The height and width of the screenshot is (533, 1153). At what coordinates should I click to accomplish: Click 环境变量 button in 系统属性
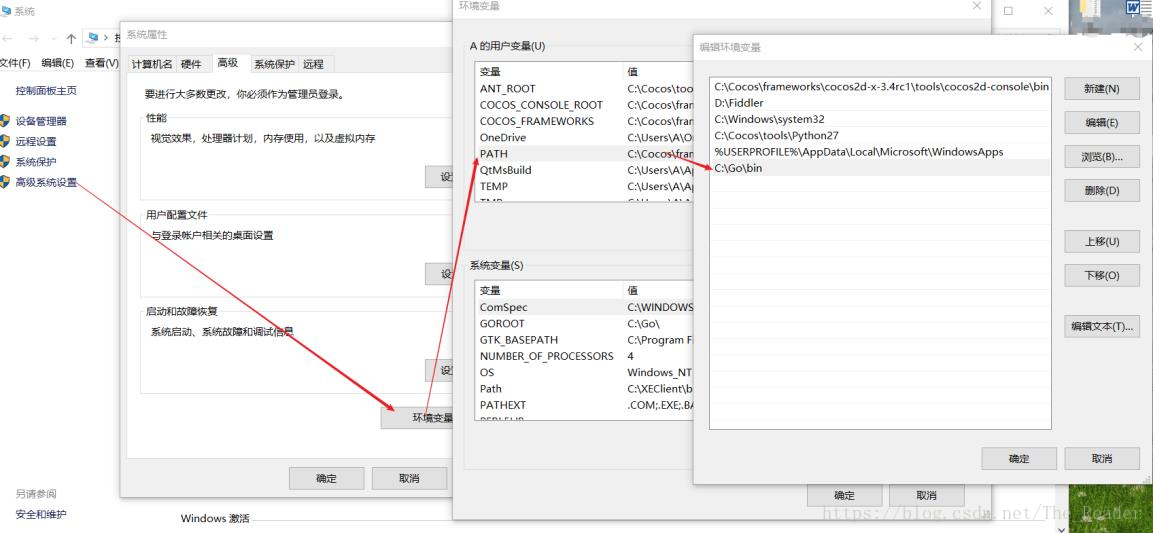(x=417, y=418)
